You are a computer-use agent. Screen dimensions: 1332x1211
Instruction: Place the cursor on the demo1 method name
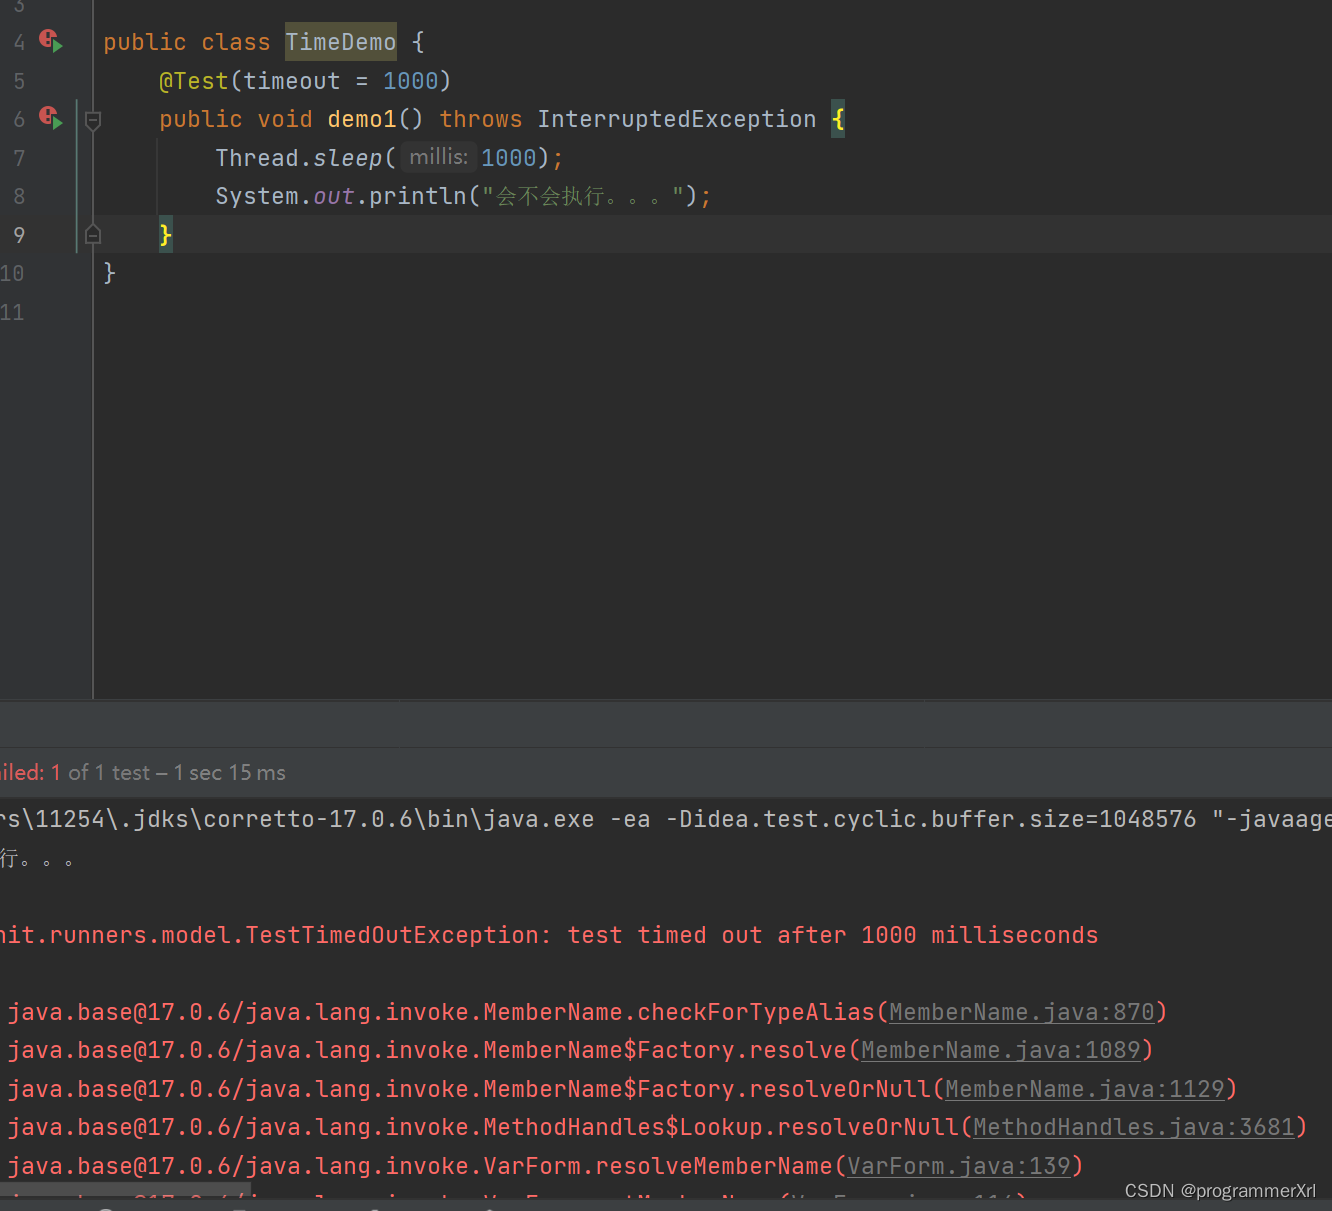click(362, 119)
